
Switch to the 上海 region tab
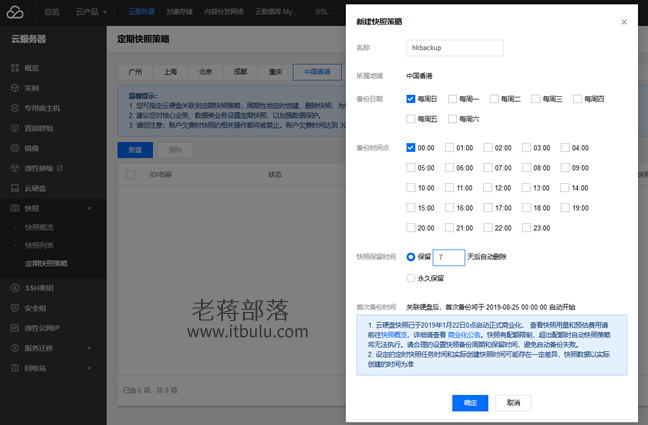coord(170,72)
